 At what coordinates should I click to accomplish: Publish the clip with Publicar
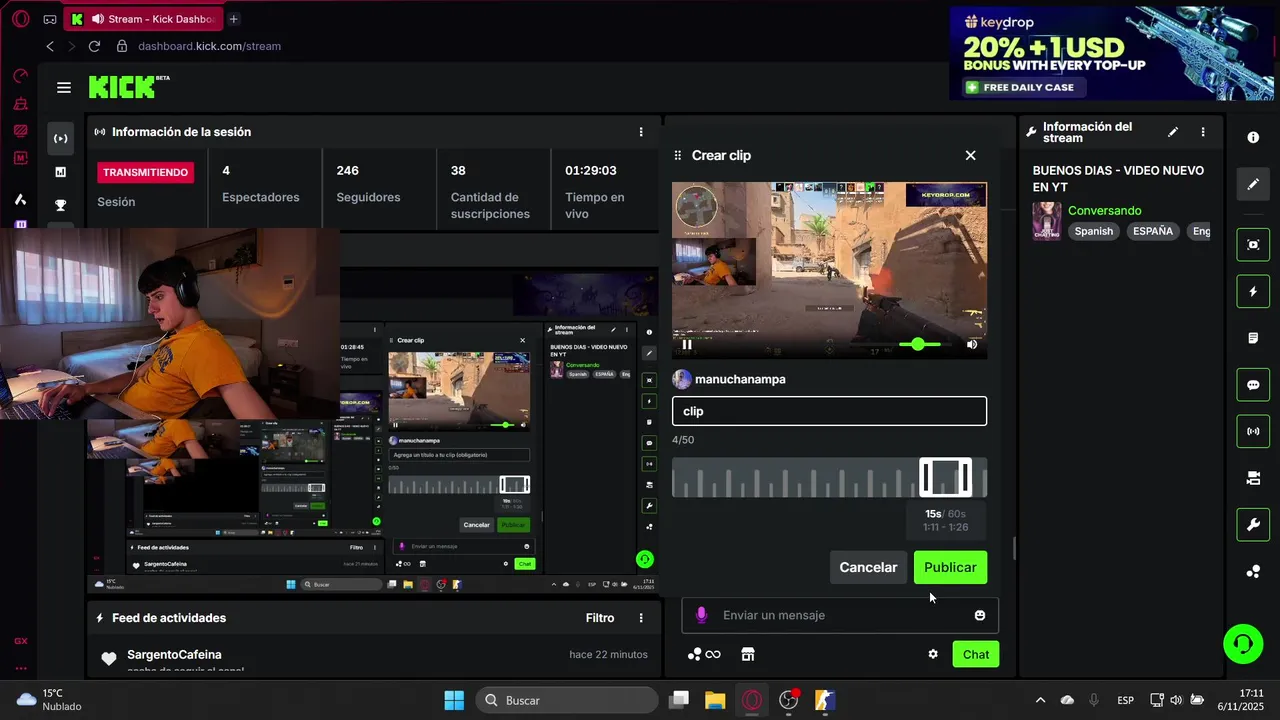950,567
